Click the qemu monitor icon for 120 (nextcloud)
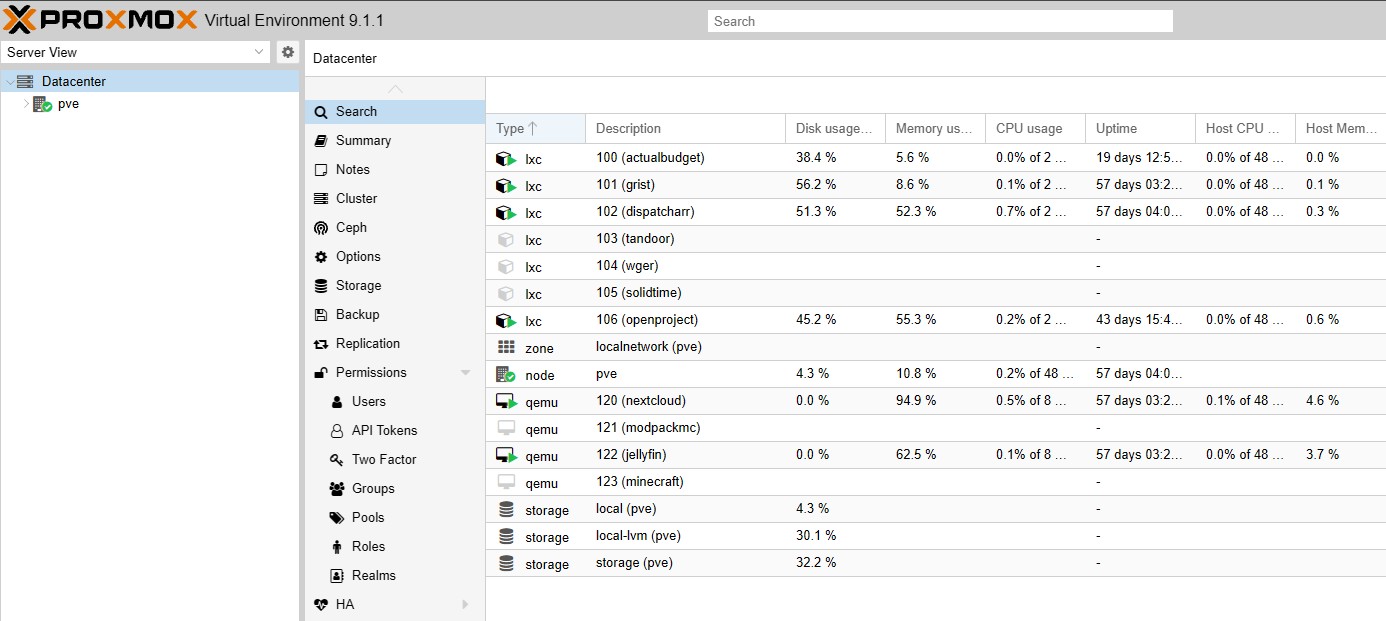 click(x=506, y=401)
